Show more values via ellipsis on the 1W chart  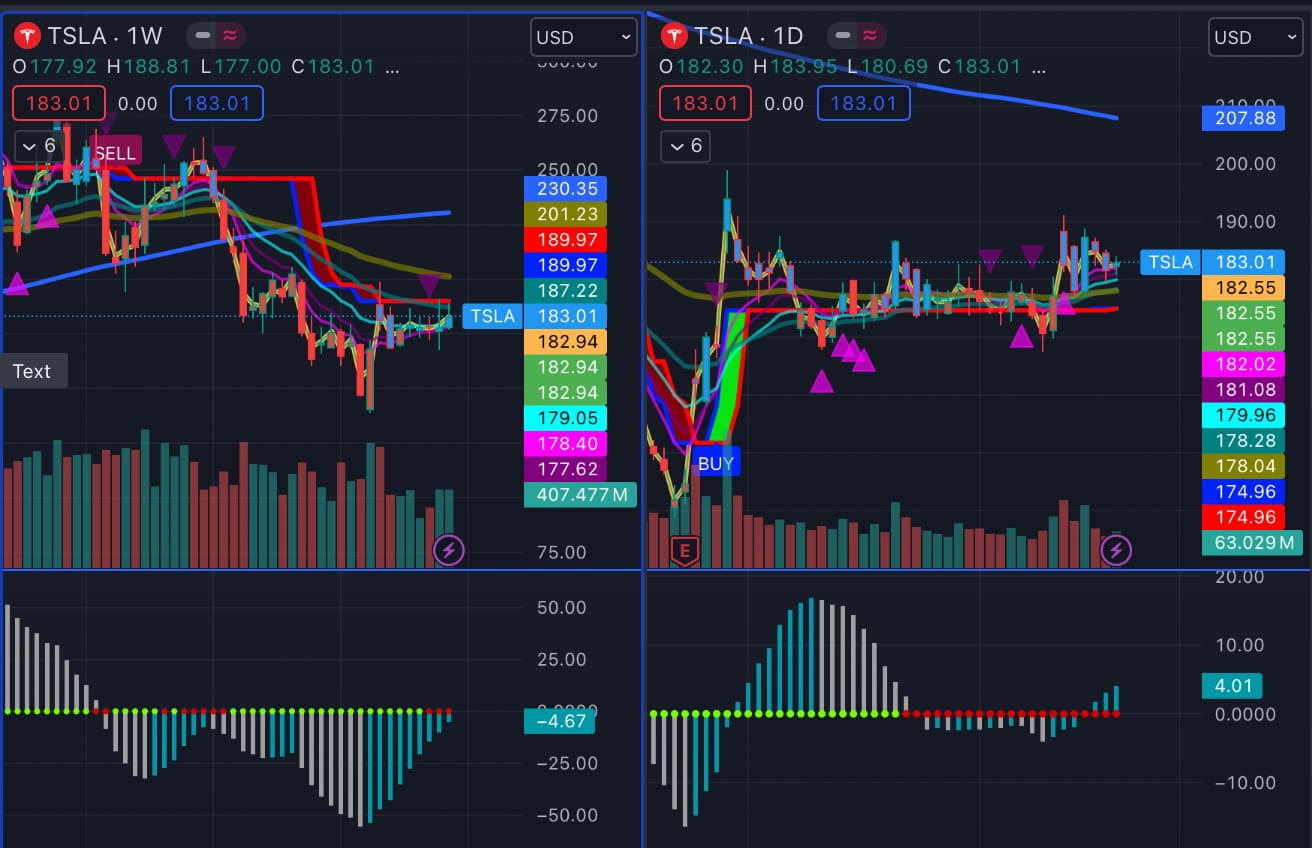tap(392, 67)
